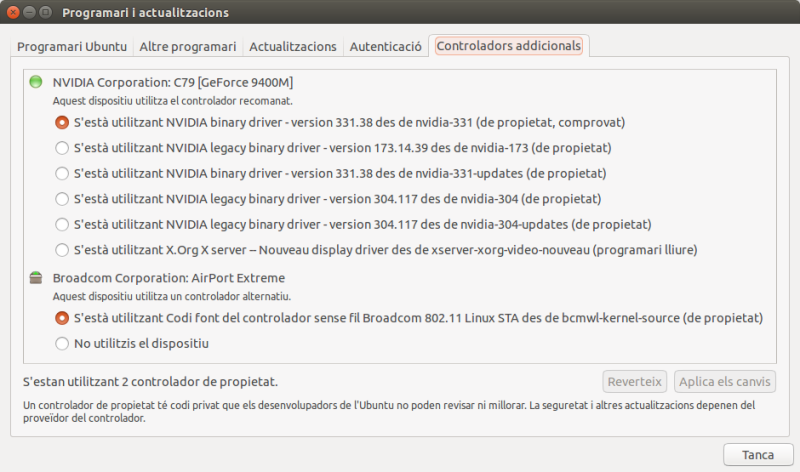Maximize the window using title bar button
800x472 pixels.
point(47,13)
